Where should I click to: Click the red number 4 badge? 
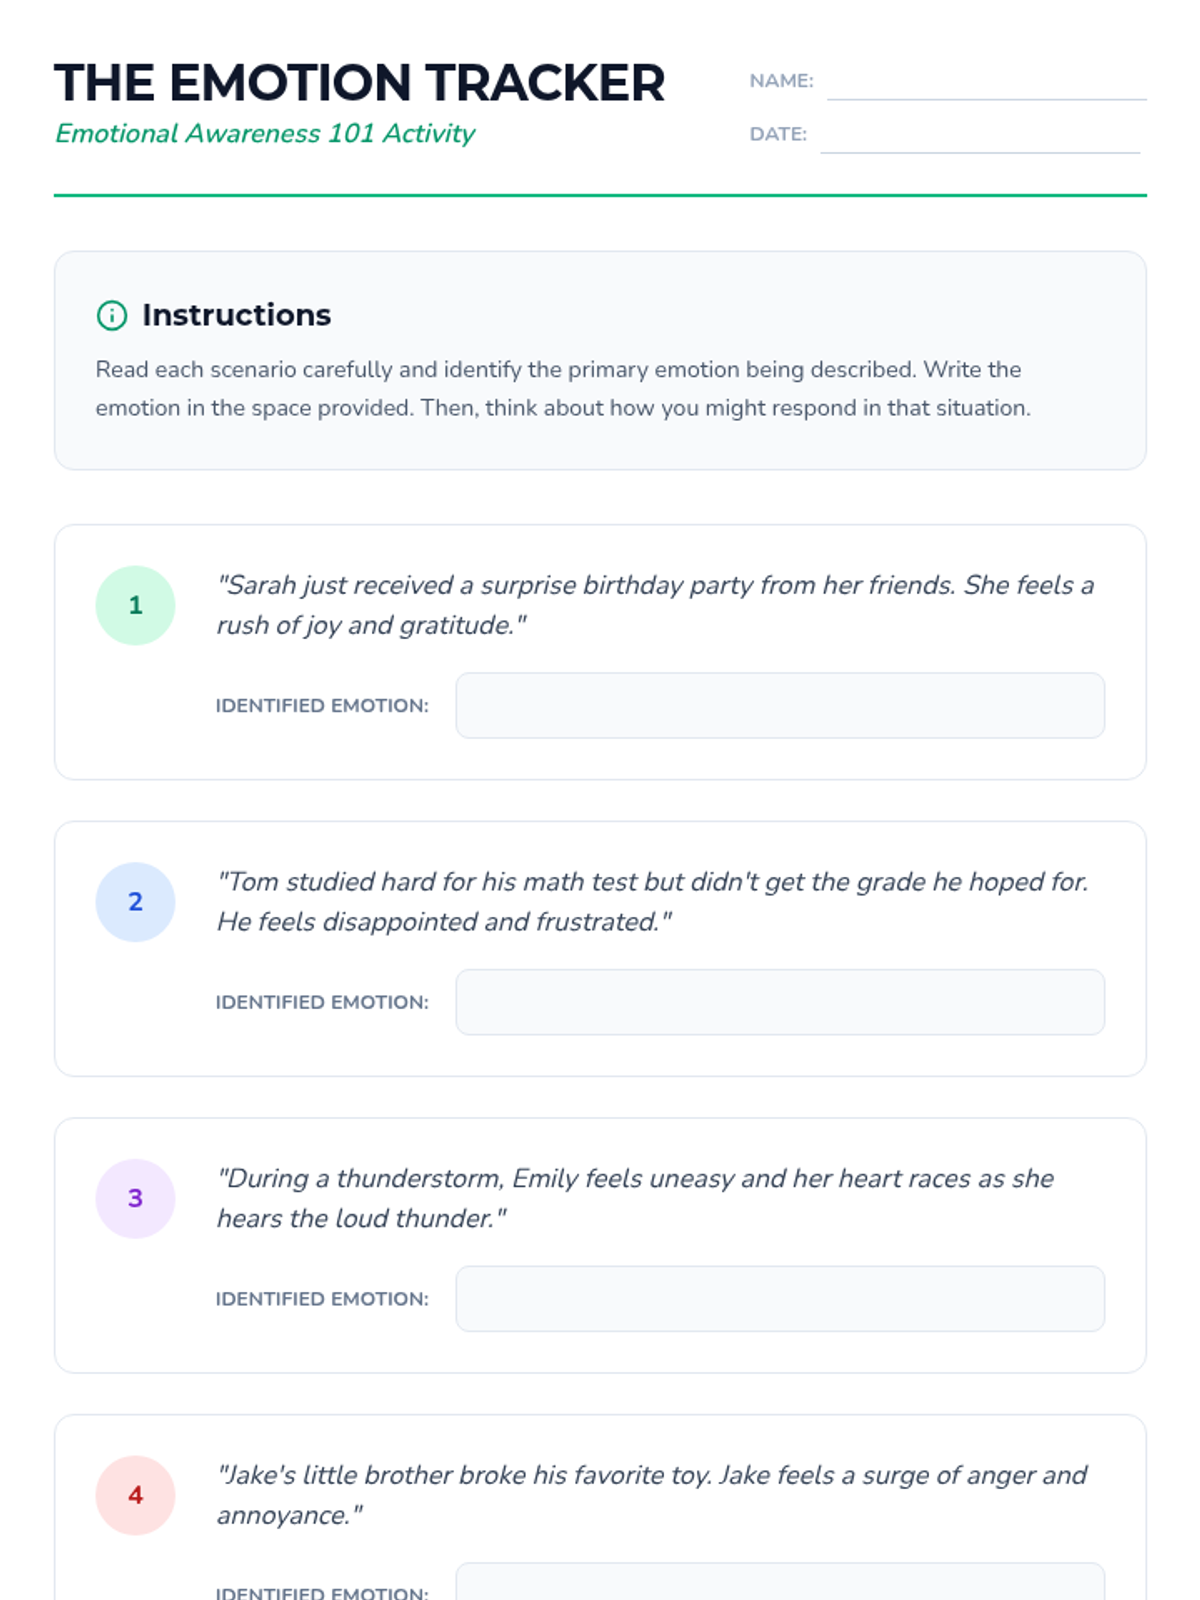click(x=135, y=1495)
